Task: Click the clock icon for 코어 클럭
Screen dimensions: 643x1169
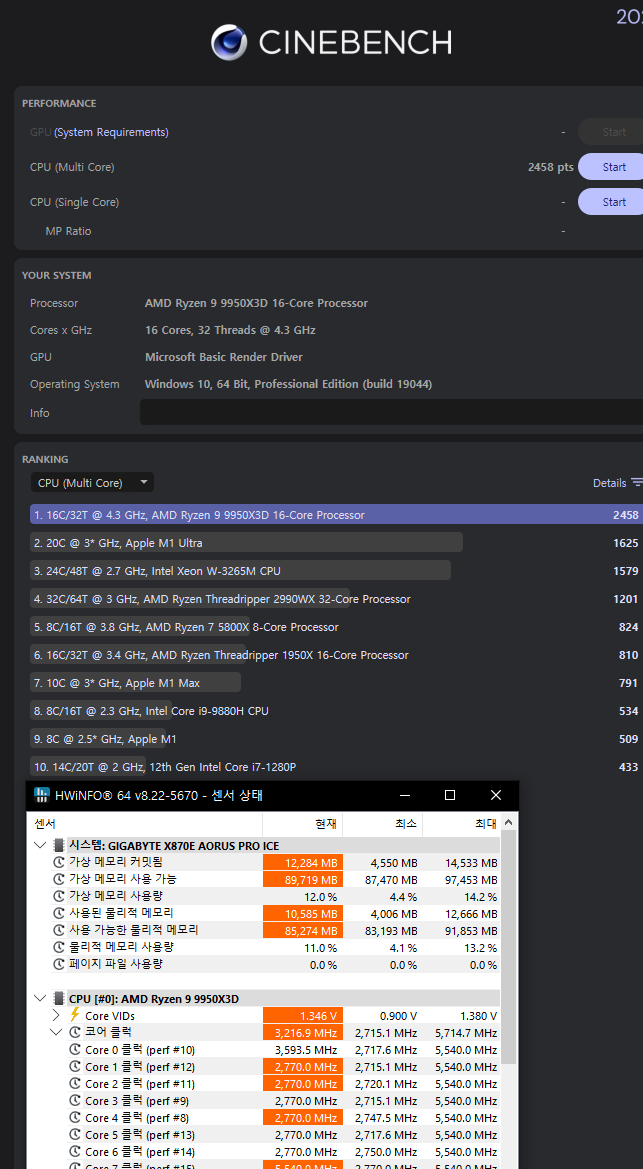Action: (75, 1033)
